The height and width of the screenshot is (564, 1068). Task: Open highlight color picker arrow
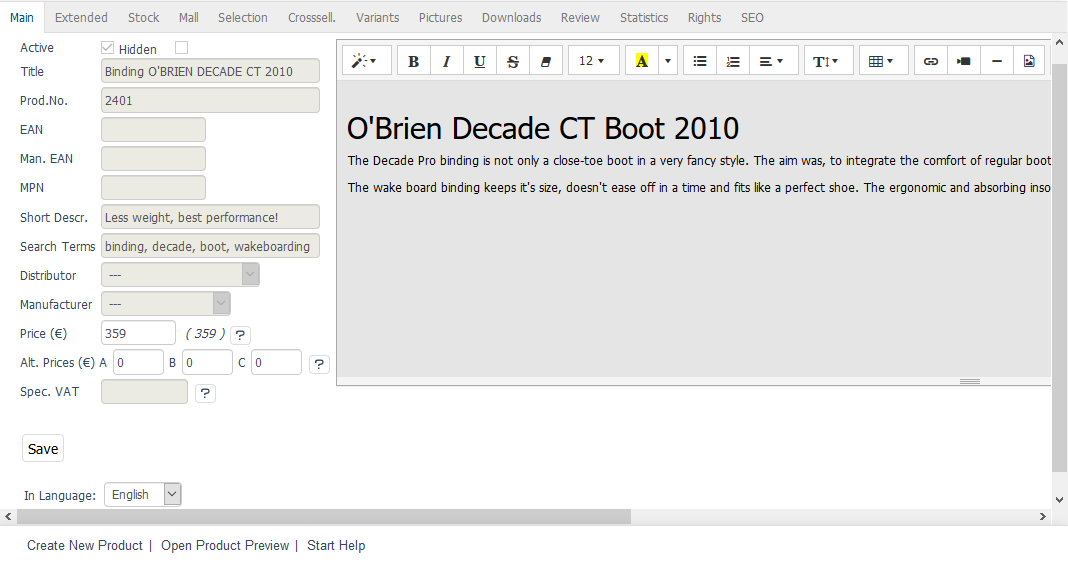tap(668, 61)
